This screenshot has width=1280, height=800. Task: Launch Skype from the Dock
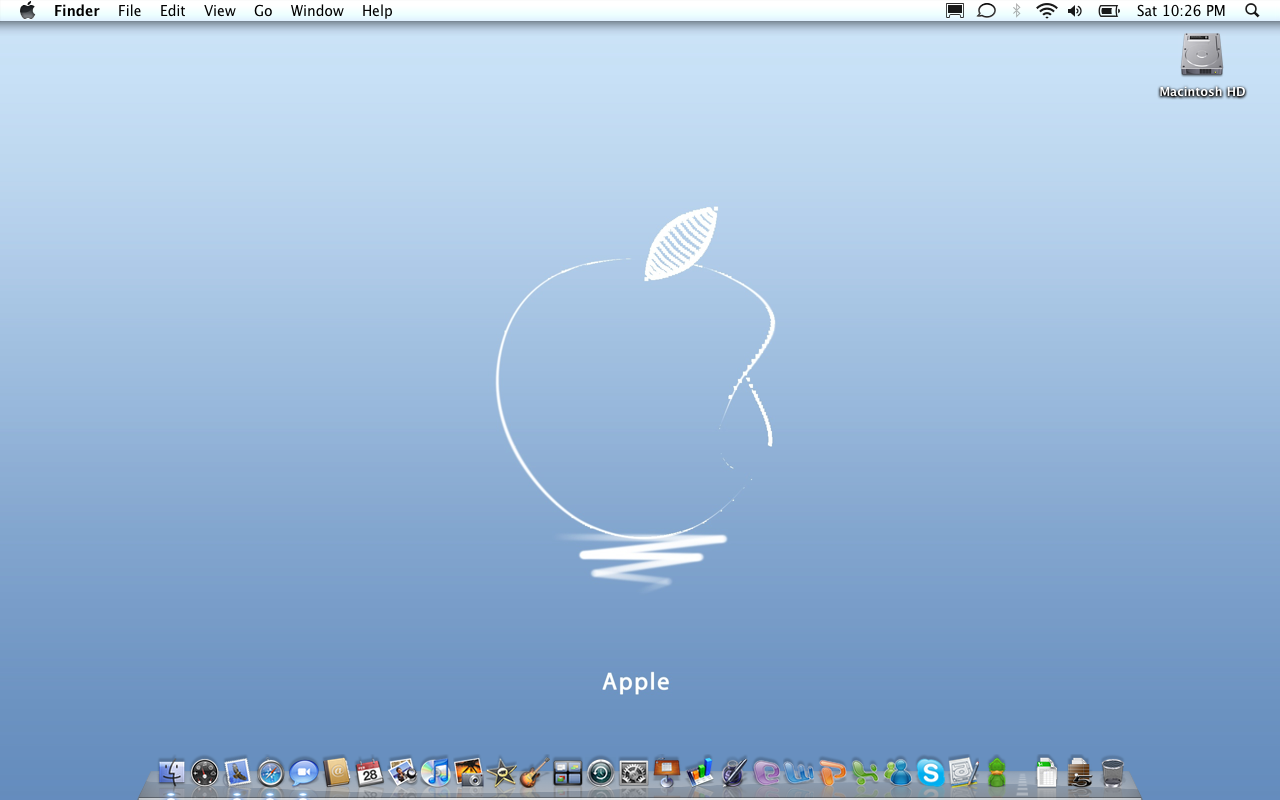[x=931, y=772]
